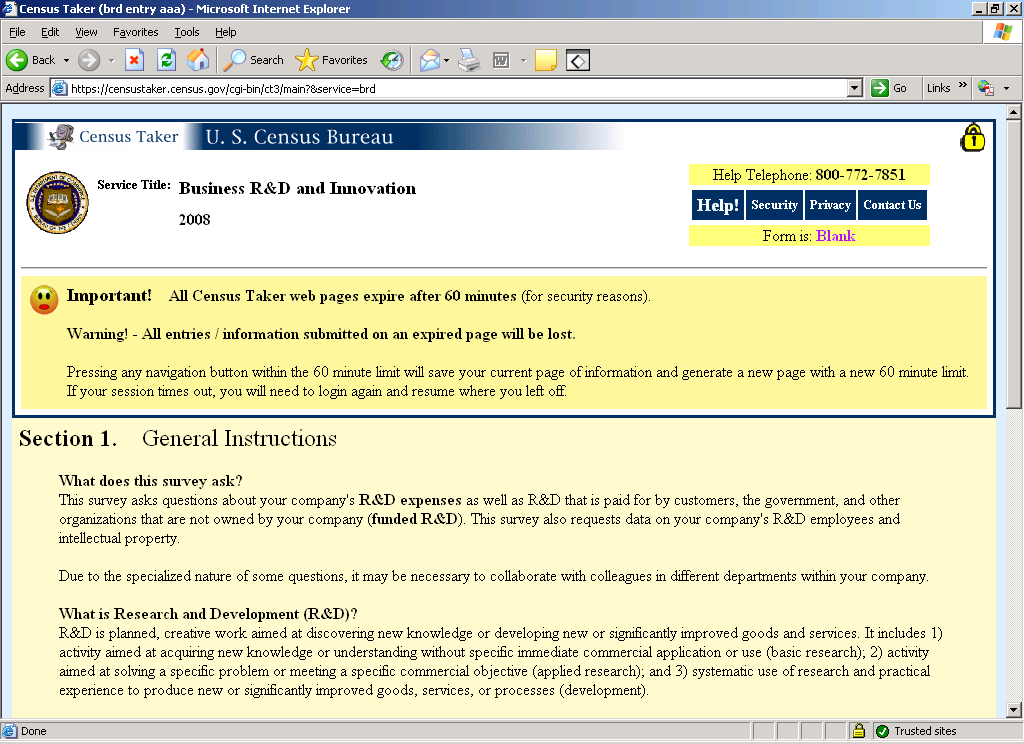Click the Department of Commerce seal image

57,202
